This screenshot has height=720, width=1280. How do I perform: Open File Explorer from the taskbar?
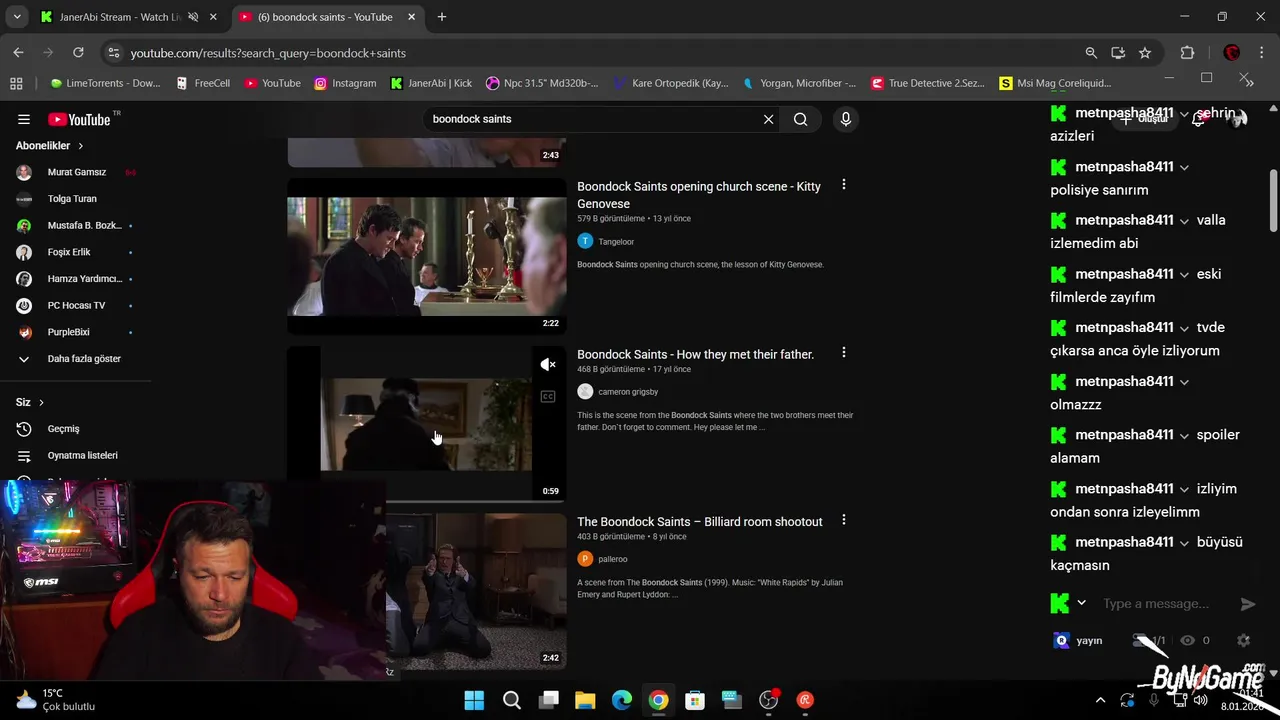point(585,700)
